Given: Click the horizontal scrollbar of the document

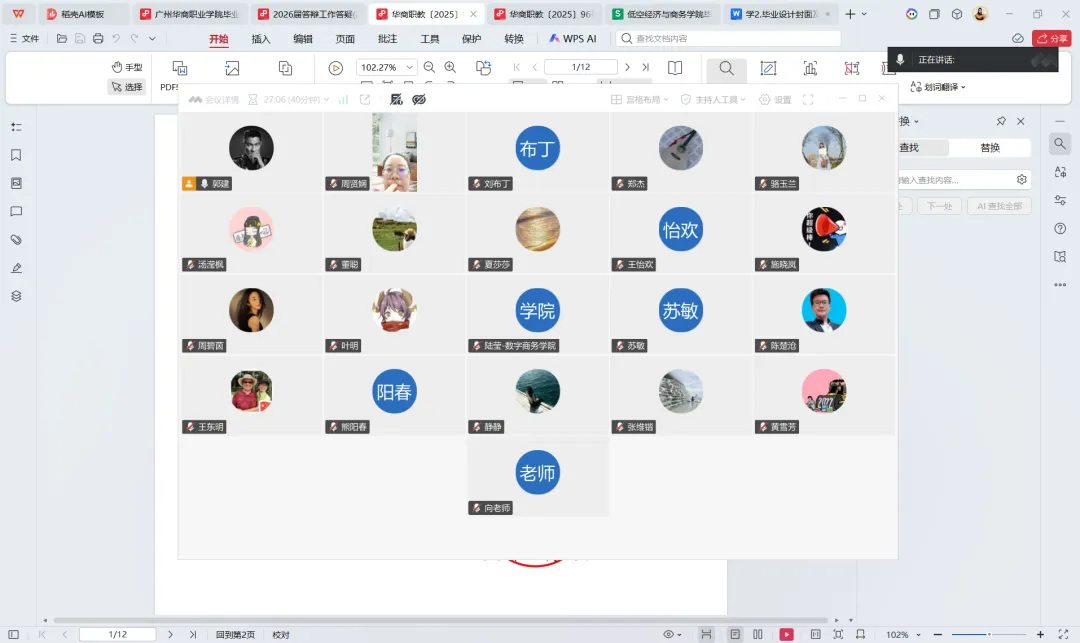Looking at the screenshot, I should point(441,620).
